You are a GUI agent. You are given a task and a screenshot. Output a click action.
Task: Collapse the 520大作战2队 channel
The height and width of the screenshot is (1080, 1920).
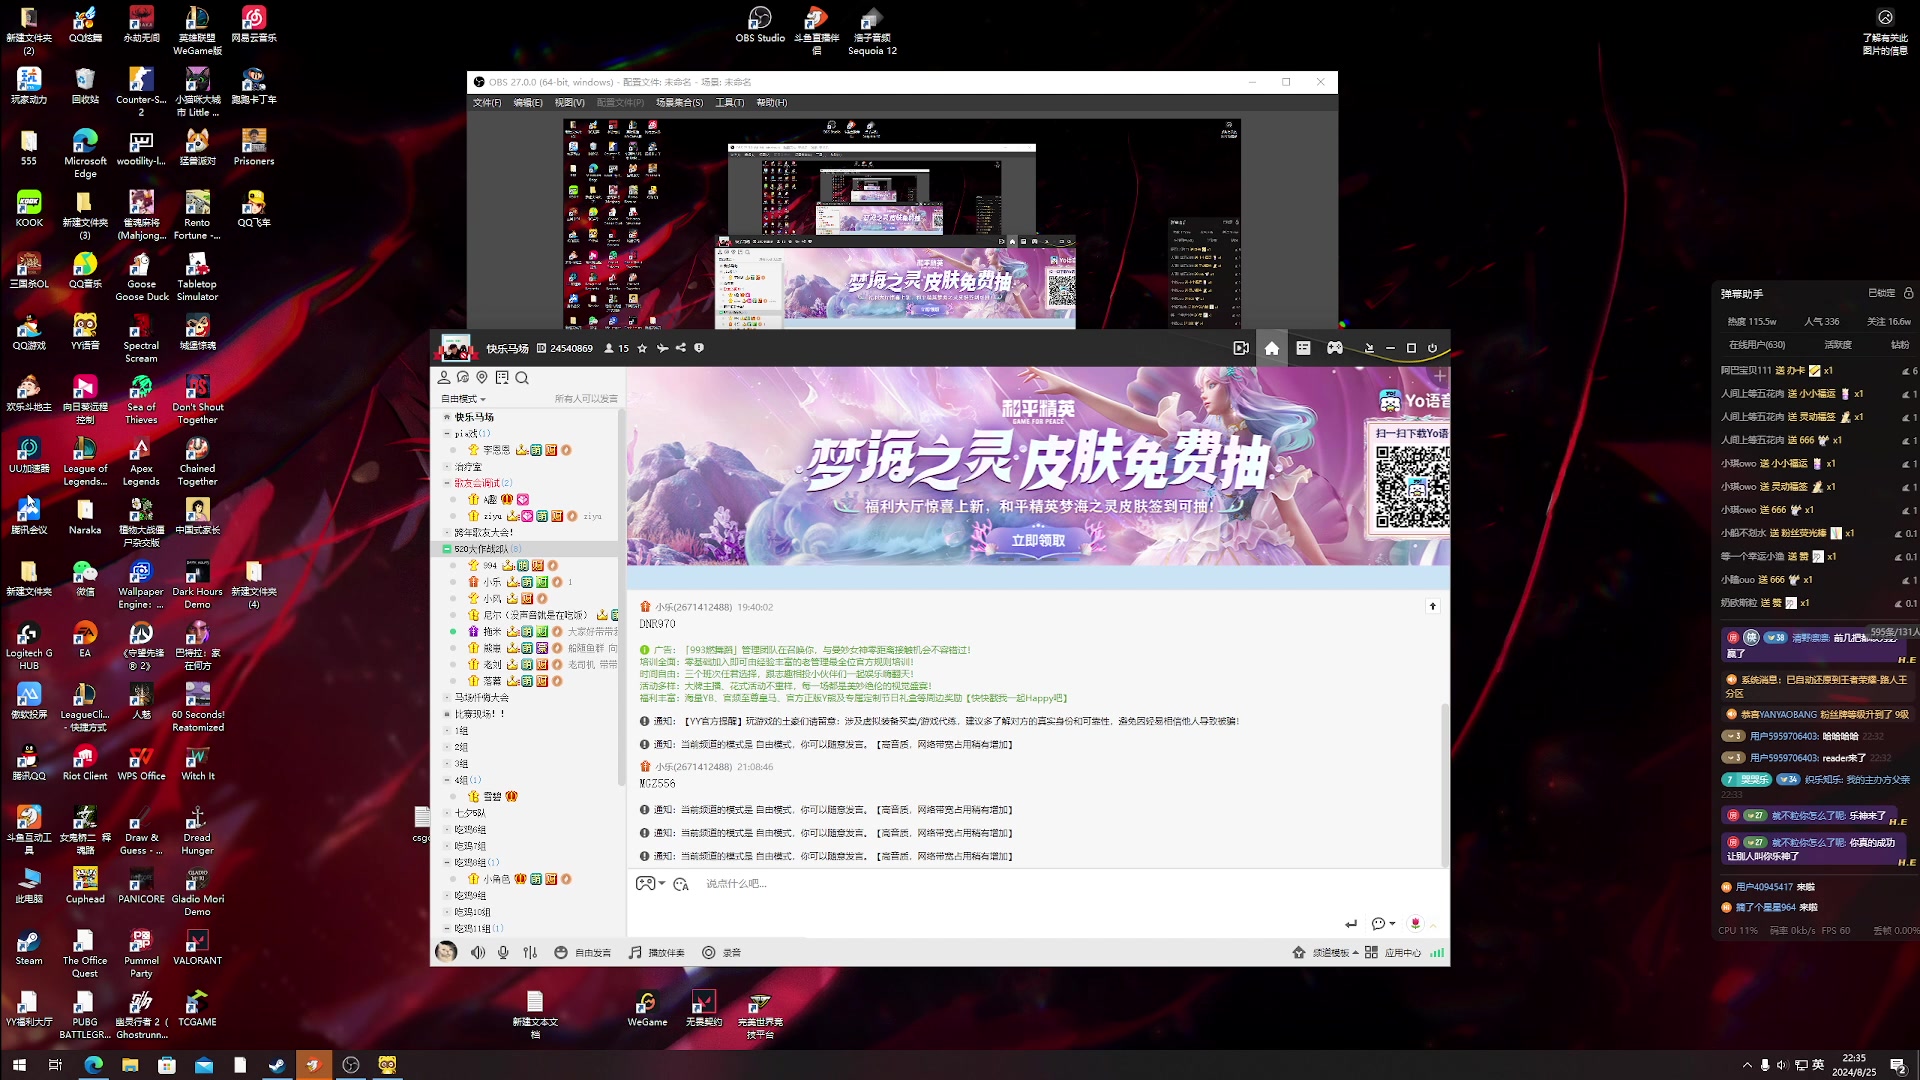click(447, 549)
